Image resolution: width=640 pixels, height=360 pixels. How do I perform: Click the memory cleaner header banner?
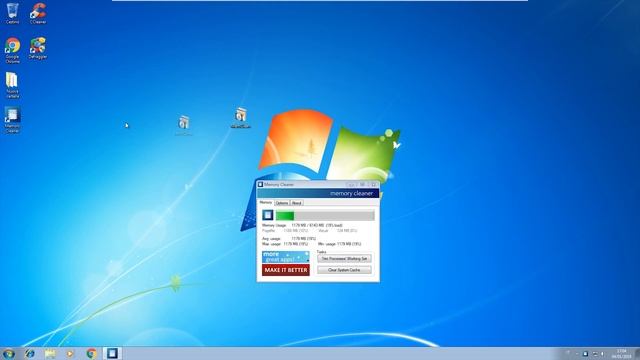(318, 193)
